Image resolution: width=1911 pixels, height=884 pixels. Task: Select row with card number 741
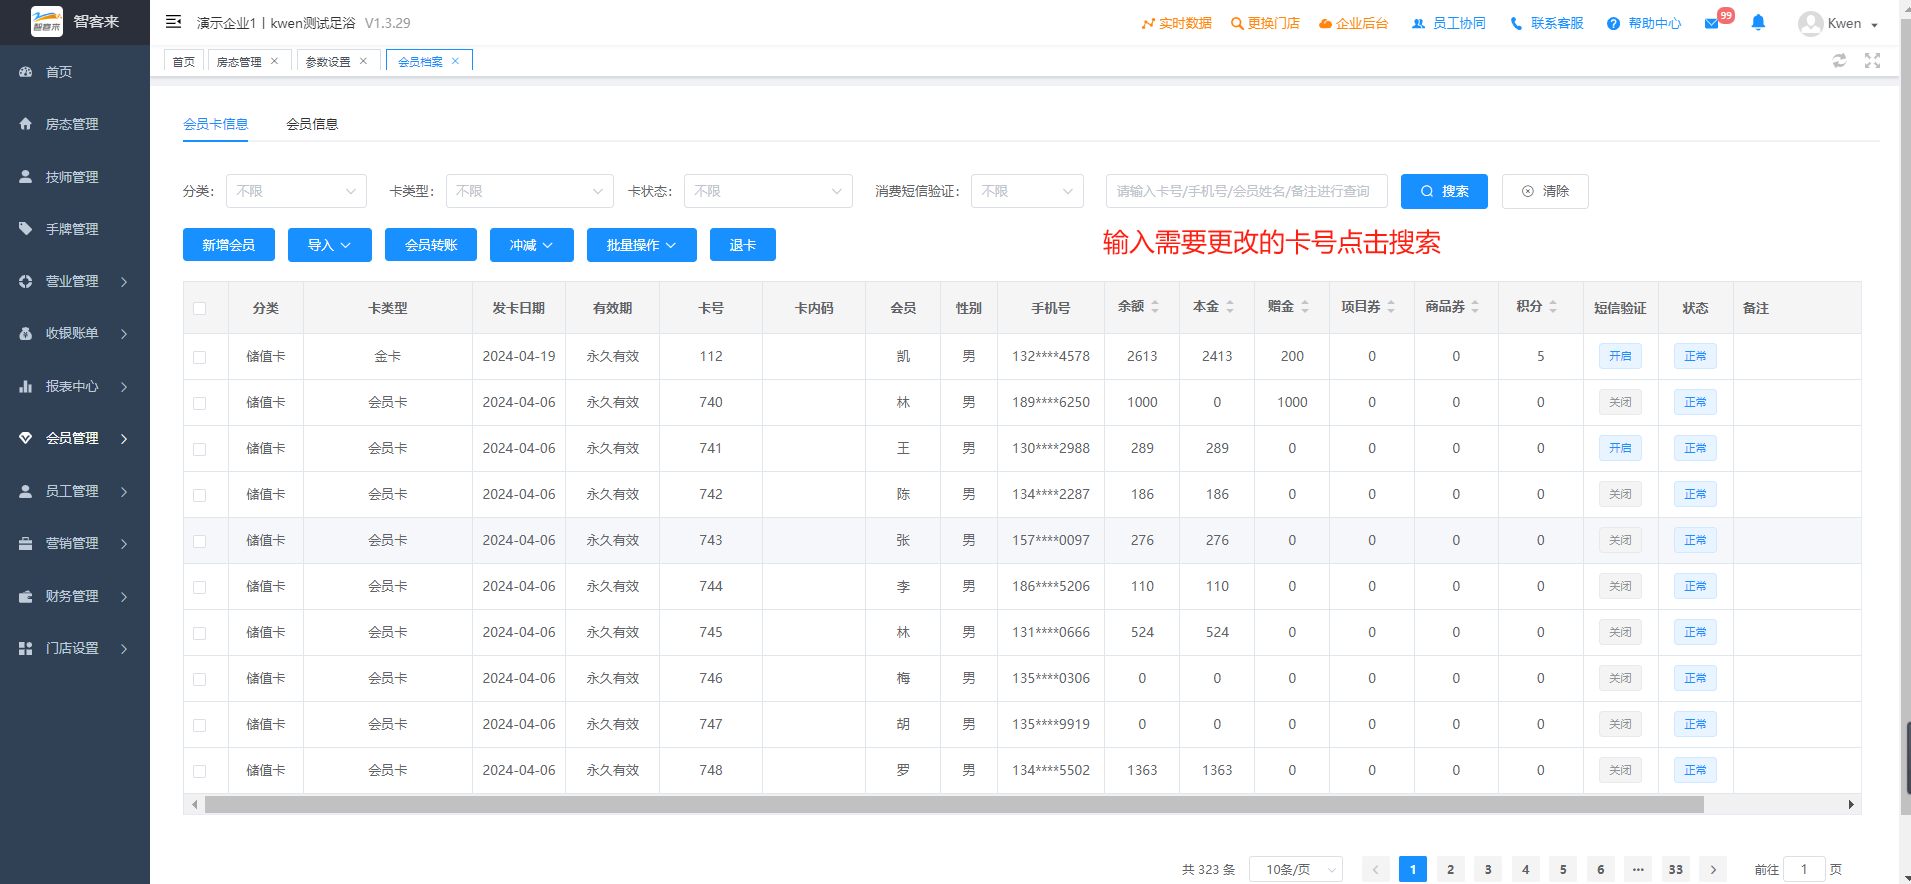200,449
